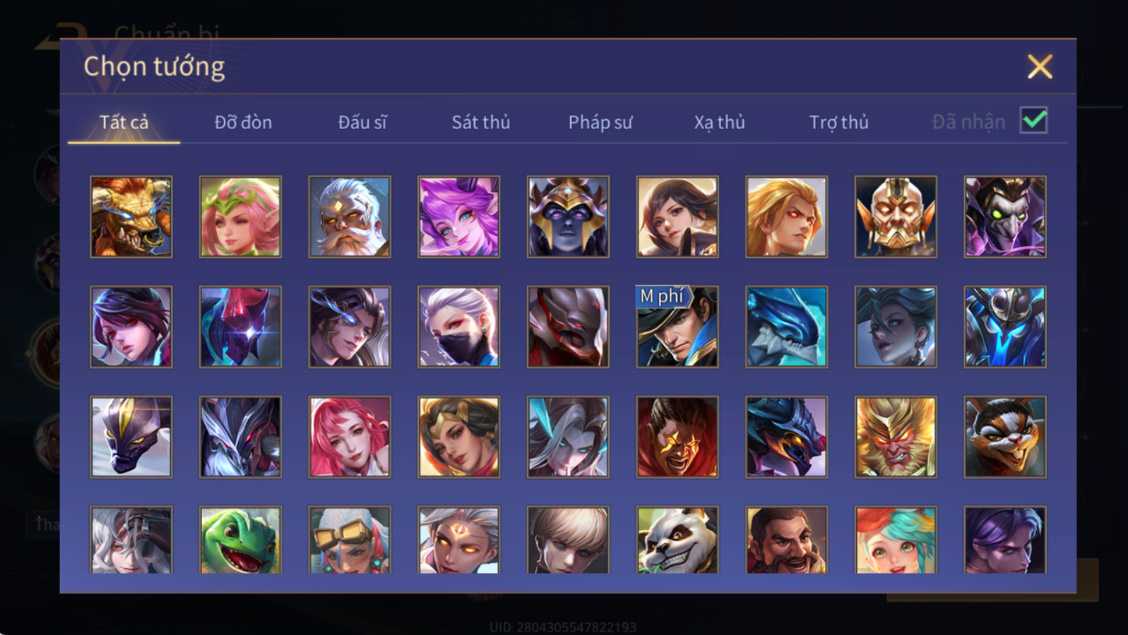This screenshot has height=635, width=1128.
Task: Choose the panda hero portrait
Action: coord(677,539)
